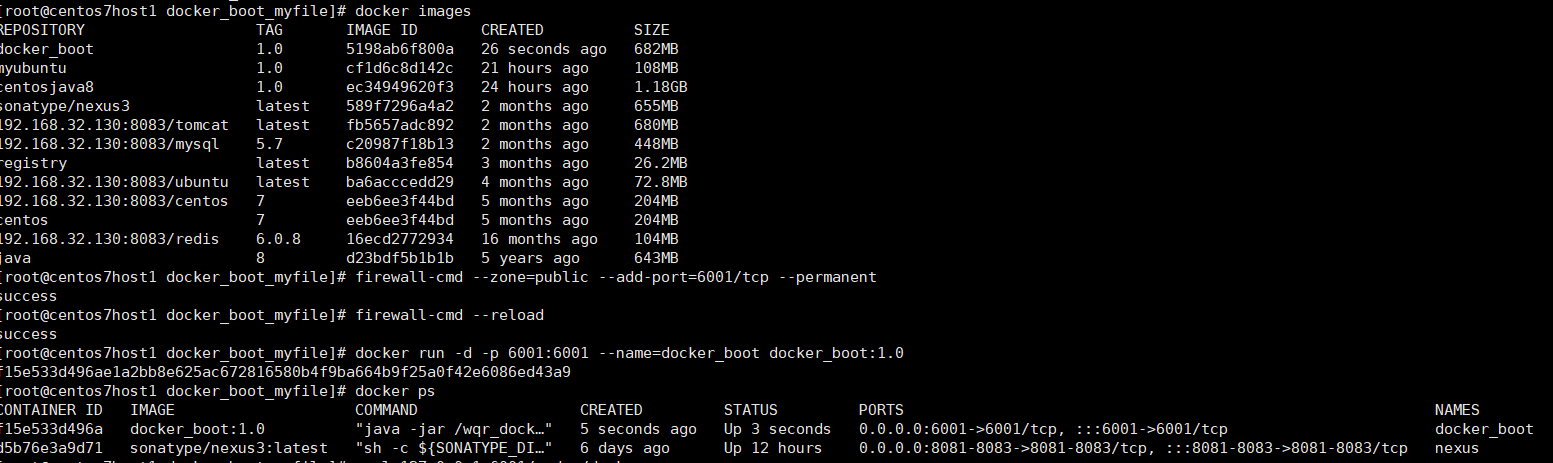Click the 6.0.8 tag of redis
Viewport: 1553px width, 463px height.
278,239
